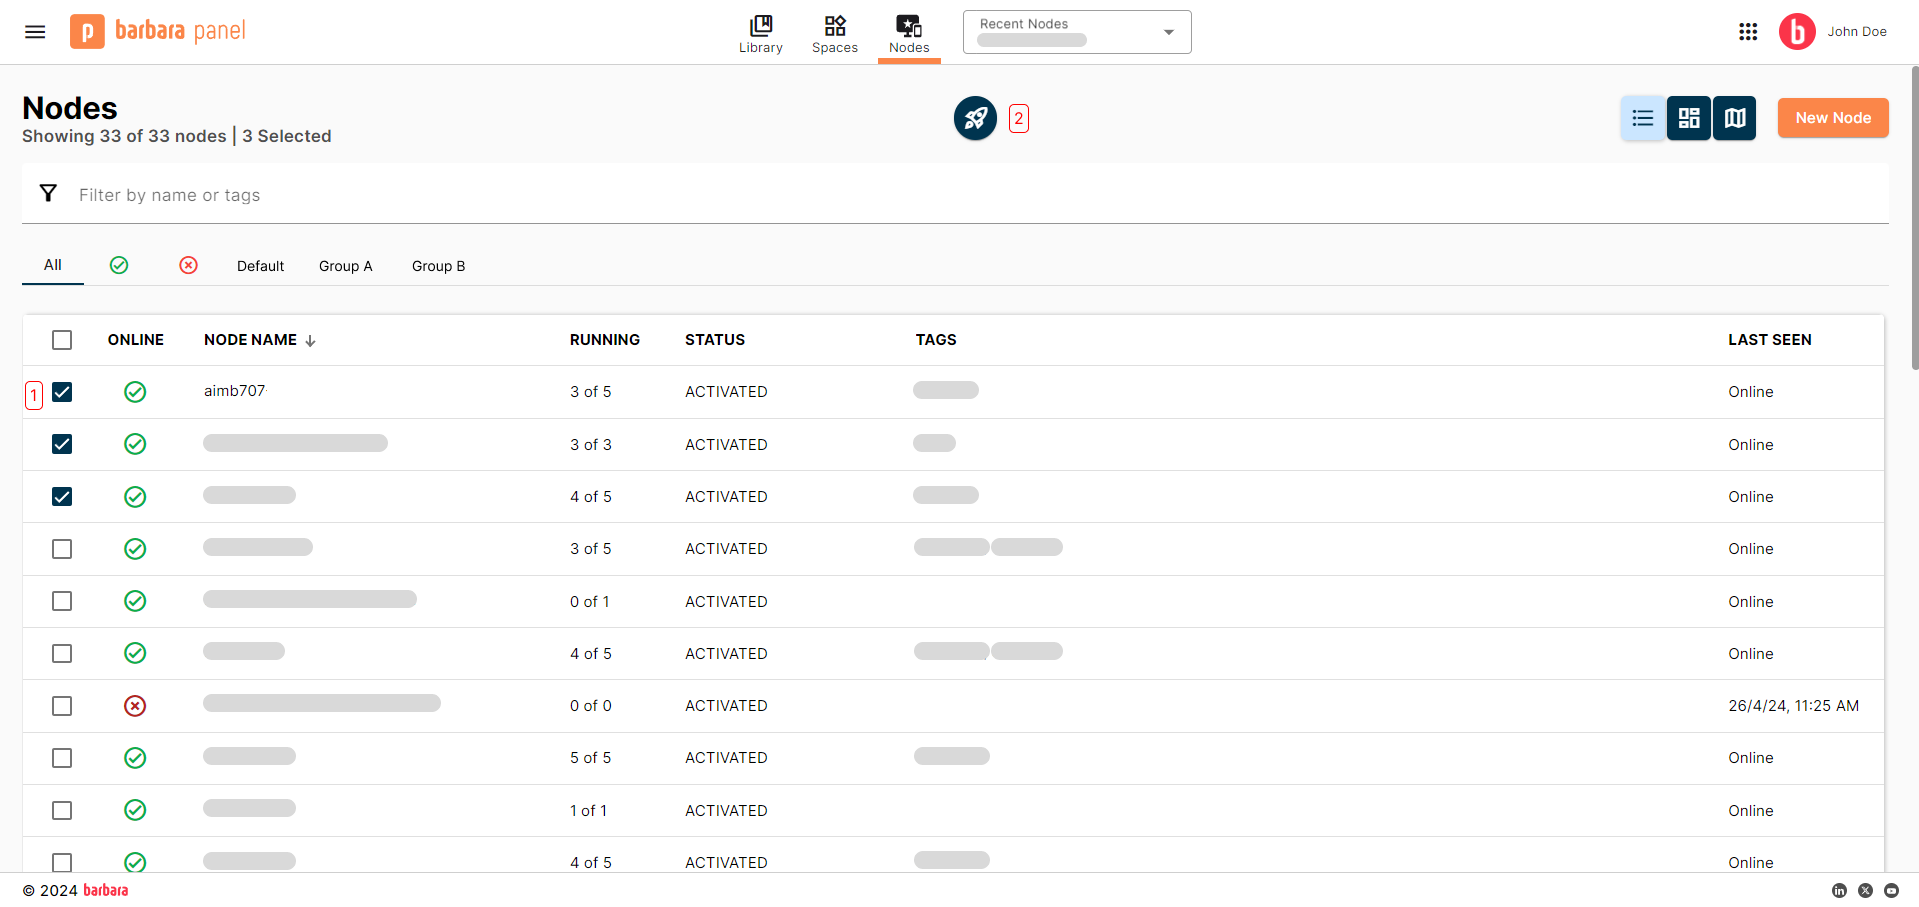Switch to map view of nodes
The image size is (1919, 907).
1734,118
